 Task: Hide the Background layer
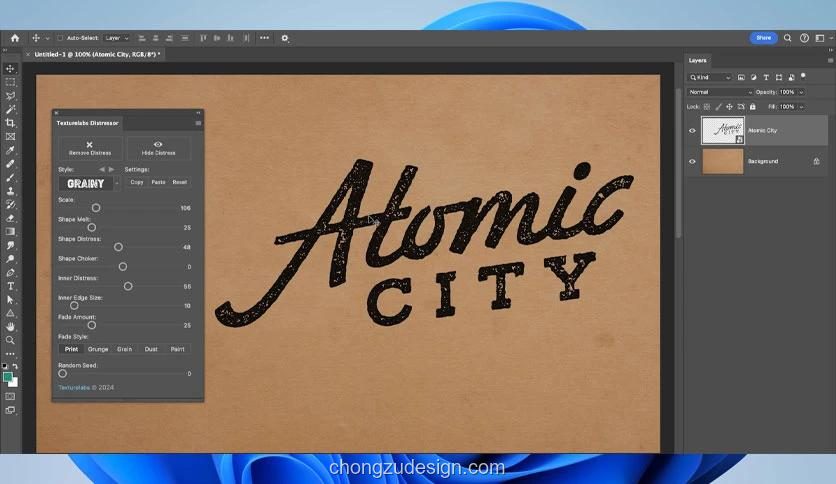(692, 162)
